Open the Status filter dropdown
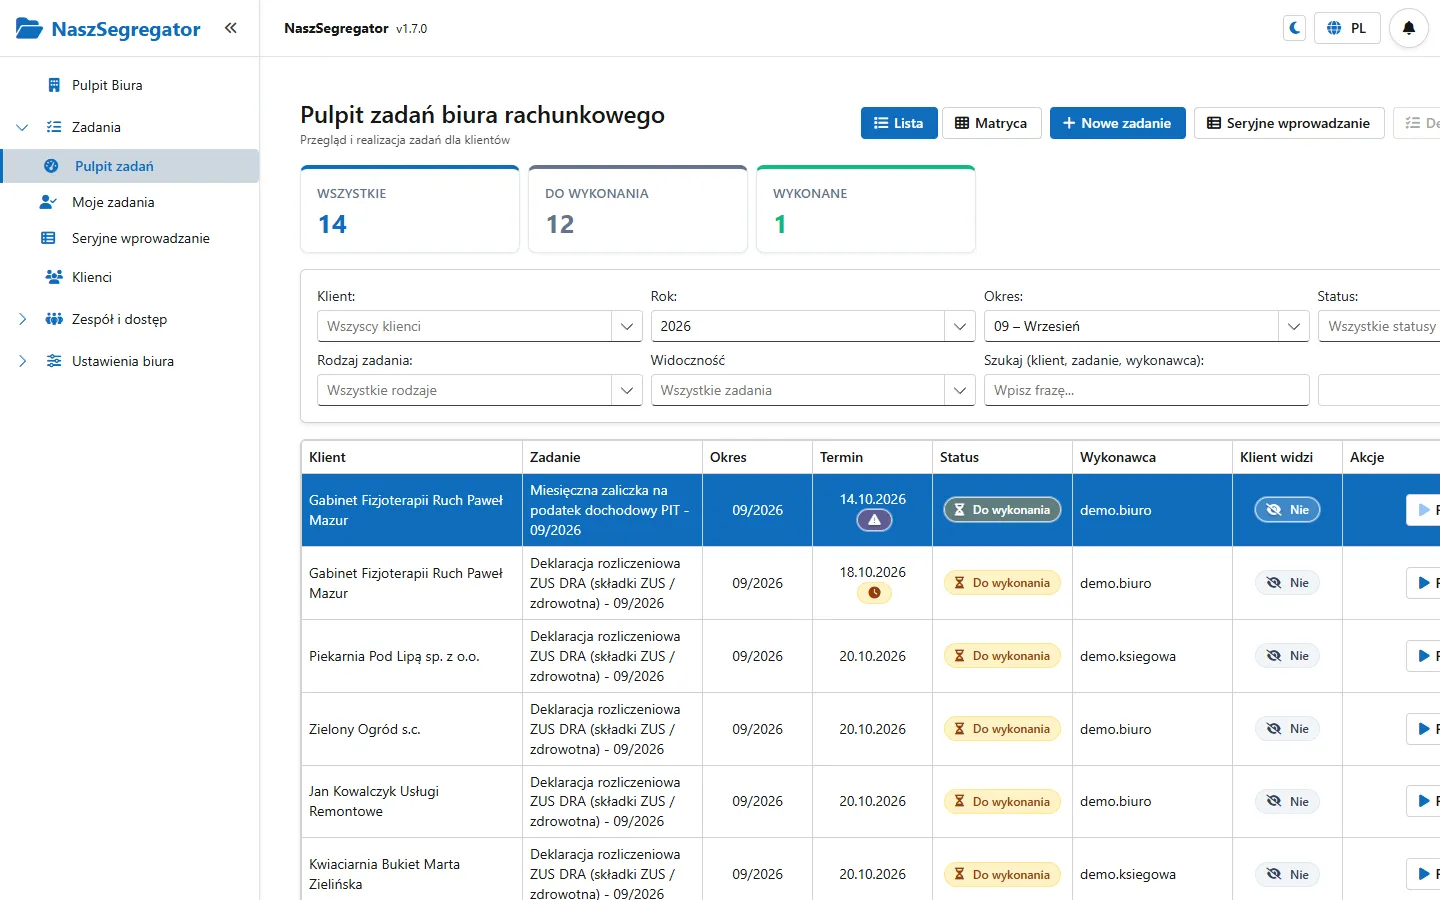Viewport: 1440px width, 900px height. pyautogui.click(x=1379, y=326)
